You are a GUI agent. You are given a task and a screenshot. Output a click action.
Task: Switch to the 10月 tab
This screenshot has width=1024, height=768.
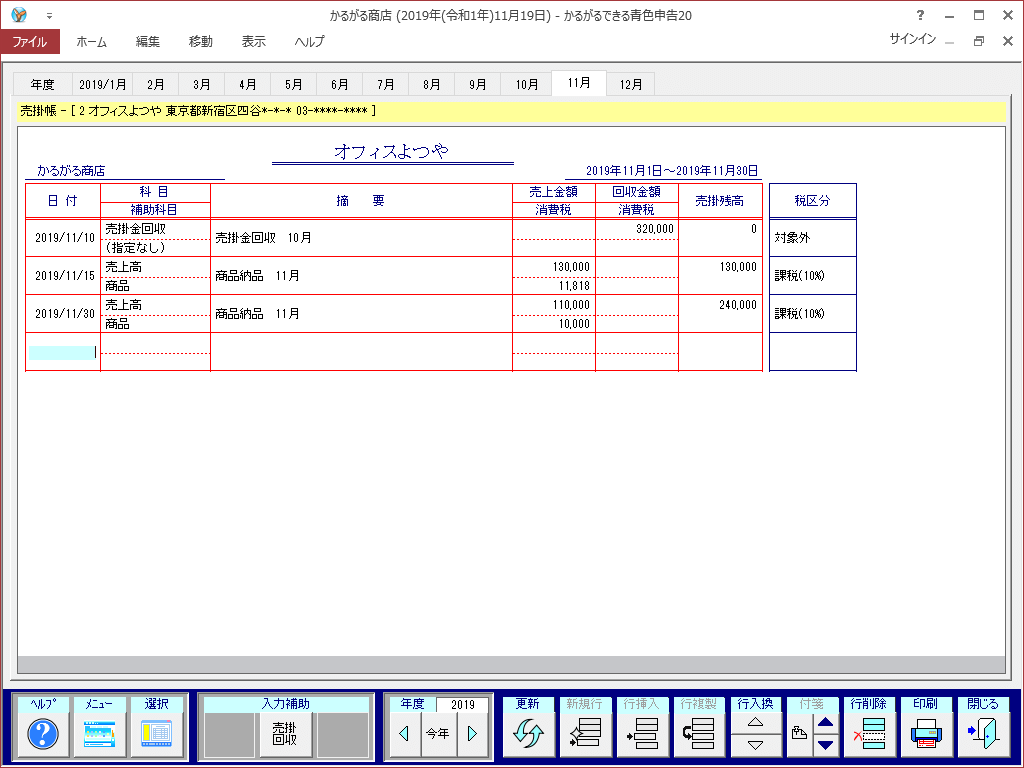point(526,84)
